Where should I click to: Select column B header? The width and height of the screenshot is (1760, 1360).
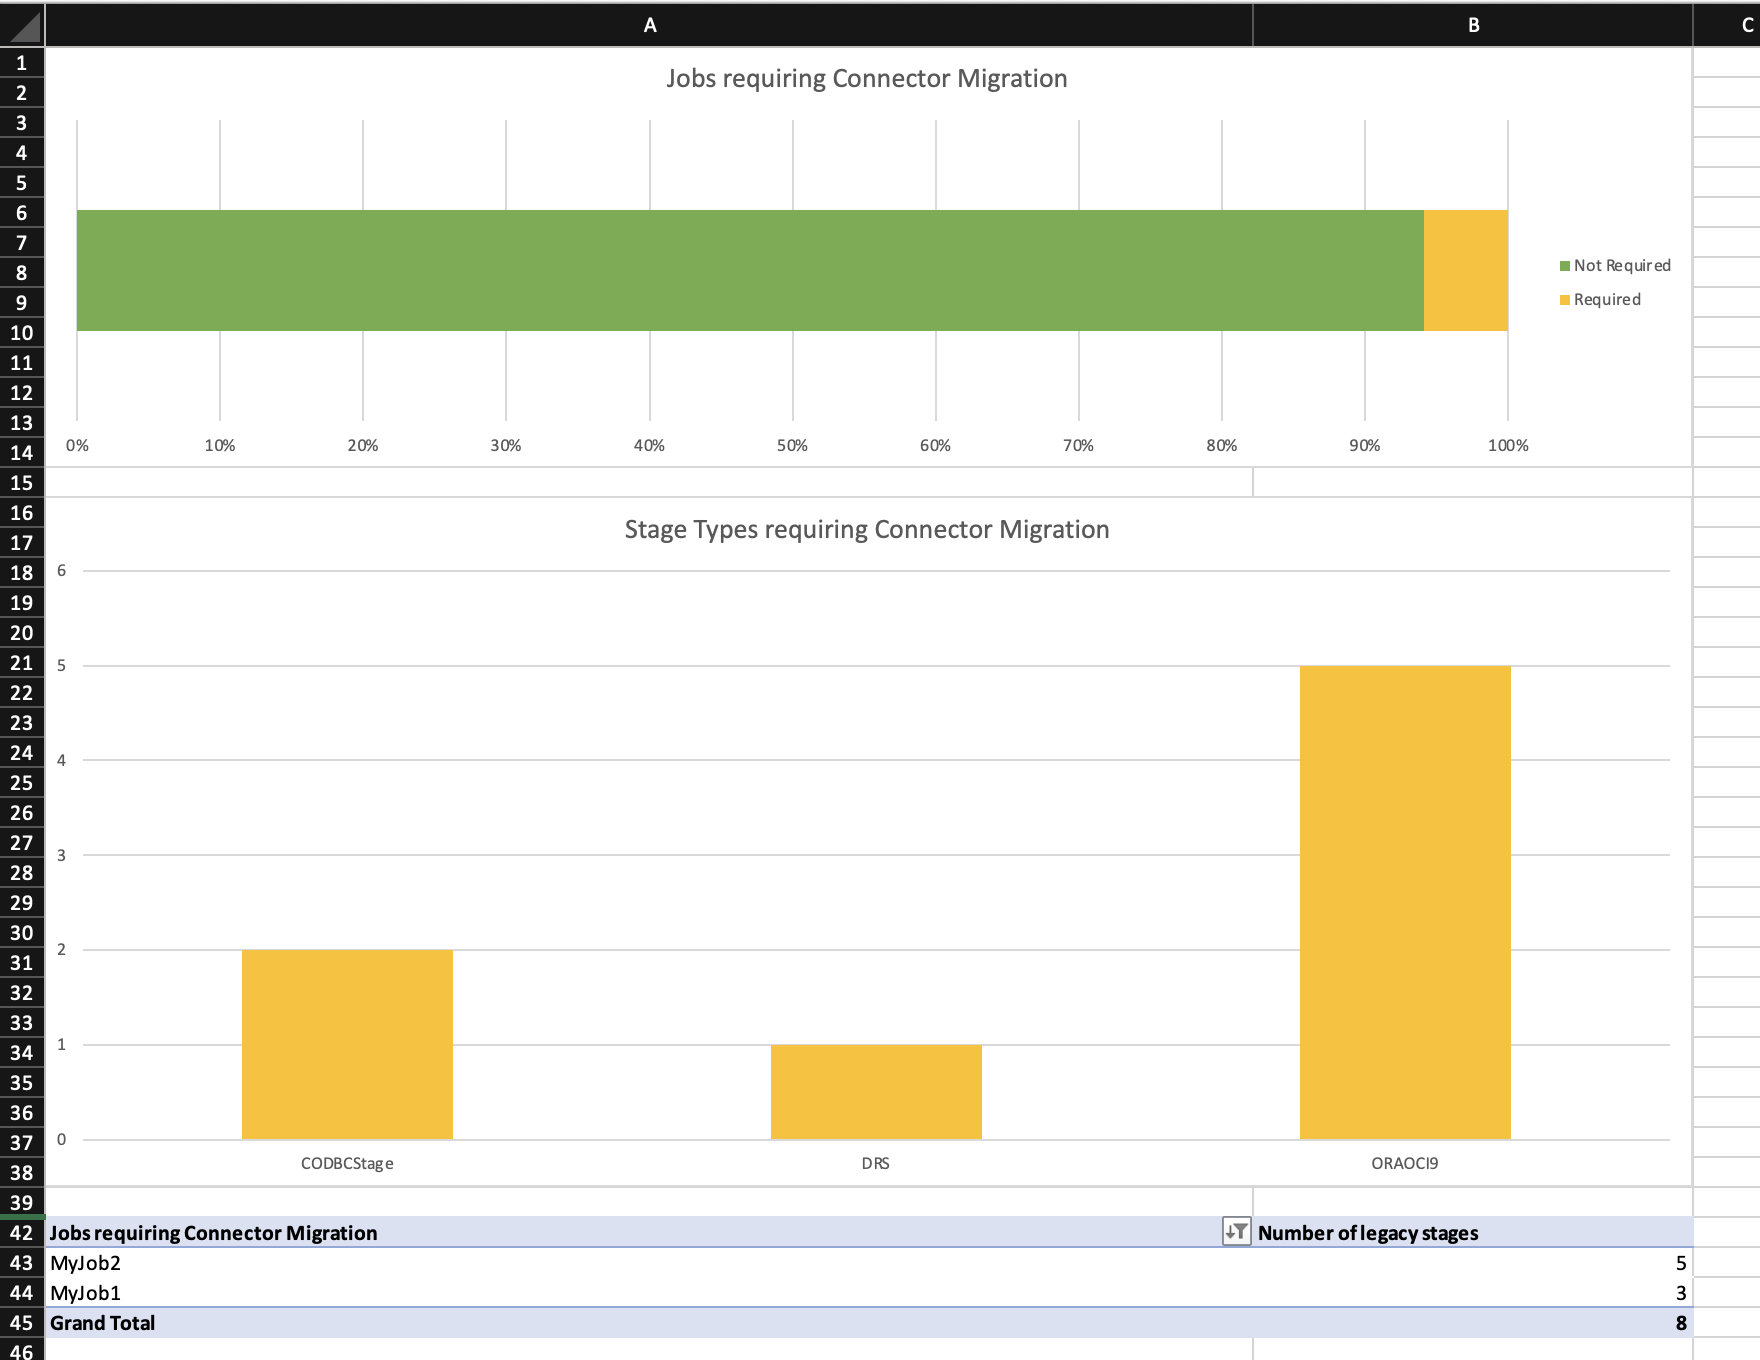tap(1472, 26)
